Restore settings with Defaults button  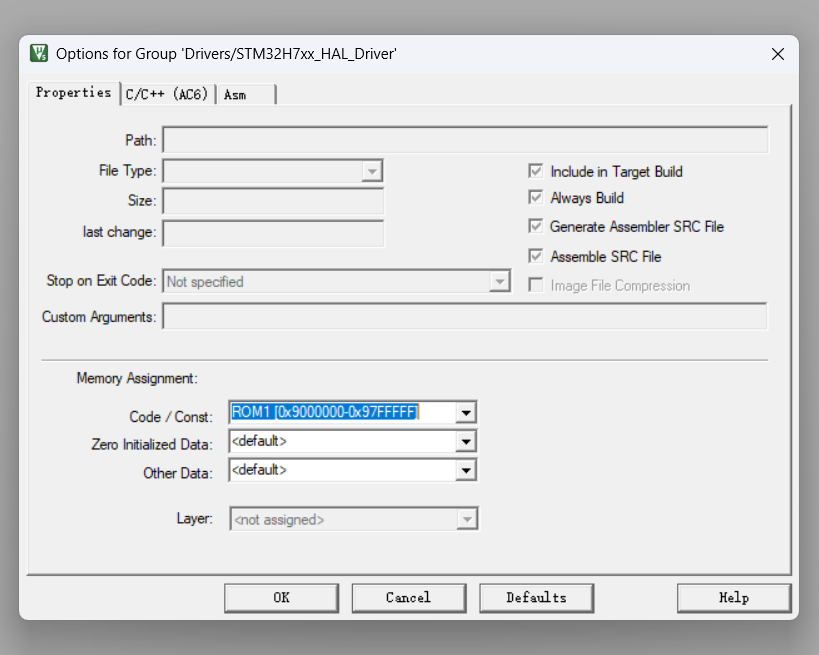536,598
